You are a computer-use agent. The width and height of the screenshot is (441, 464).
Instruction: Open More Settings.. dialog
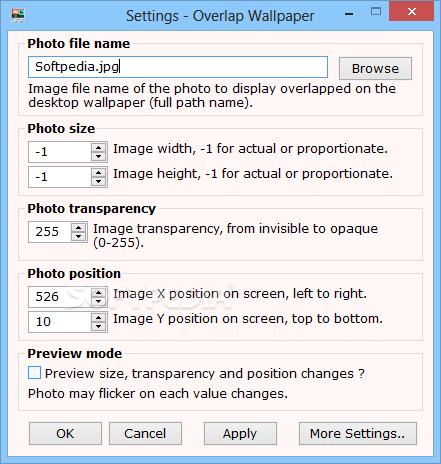click(358, 434)
